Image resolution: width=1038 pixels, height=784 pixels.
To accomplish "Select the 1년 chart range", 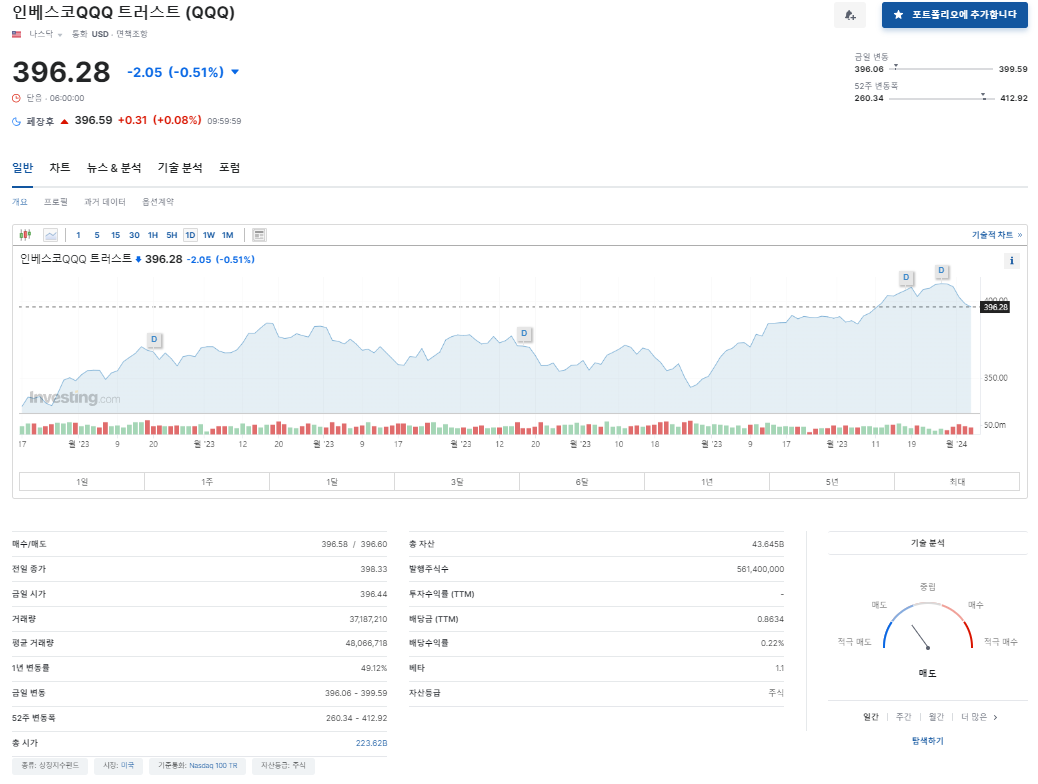I will click(707, 481).
